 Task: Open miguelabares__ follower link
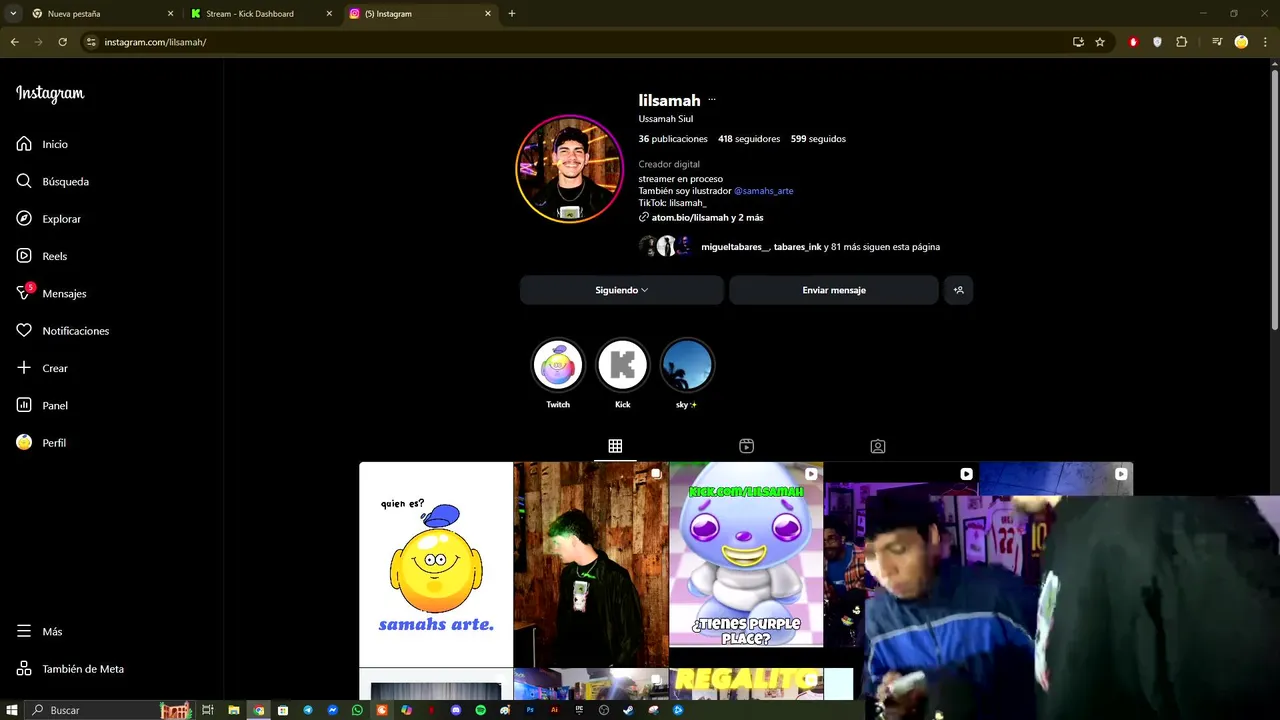[735, 247]
